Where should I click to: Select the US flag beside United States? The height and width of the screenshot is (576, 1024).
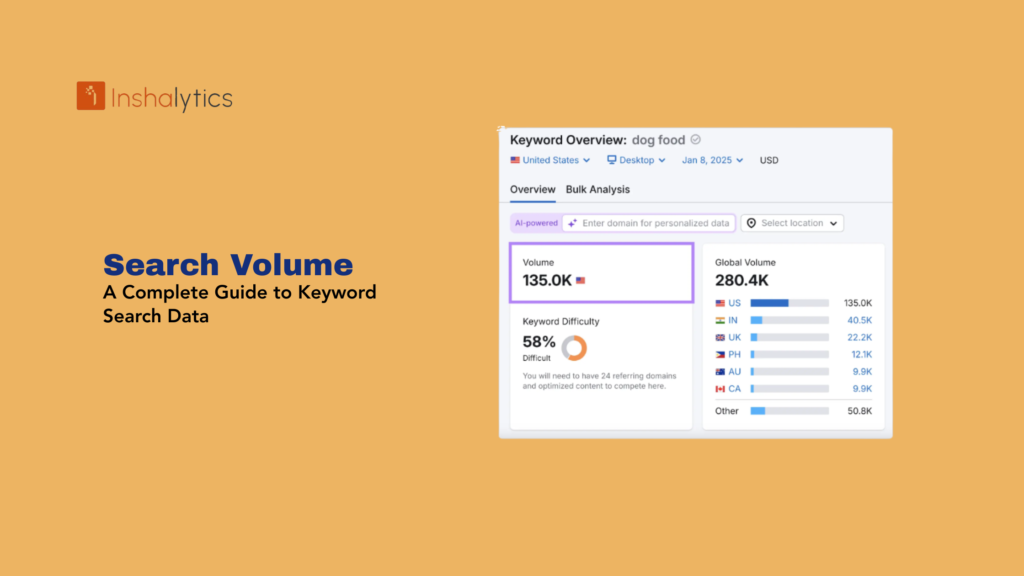pos(514,160)
